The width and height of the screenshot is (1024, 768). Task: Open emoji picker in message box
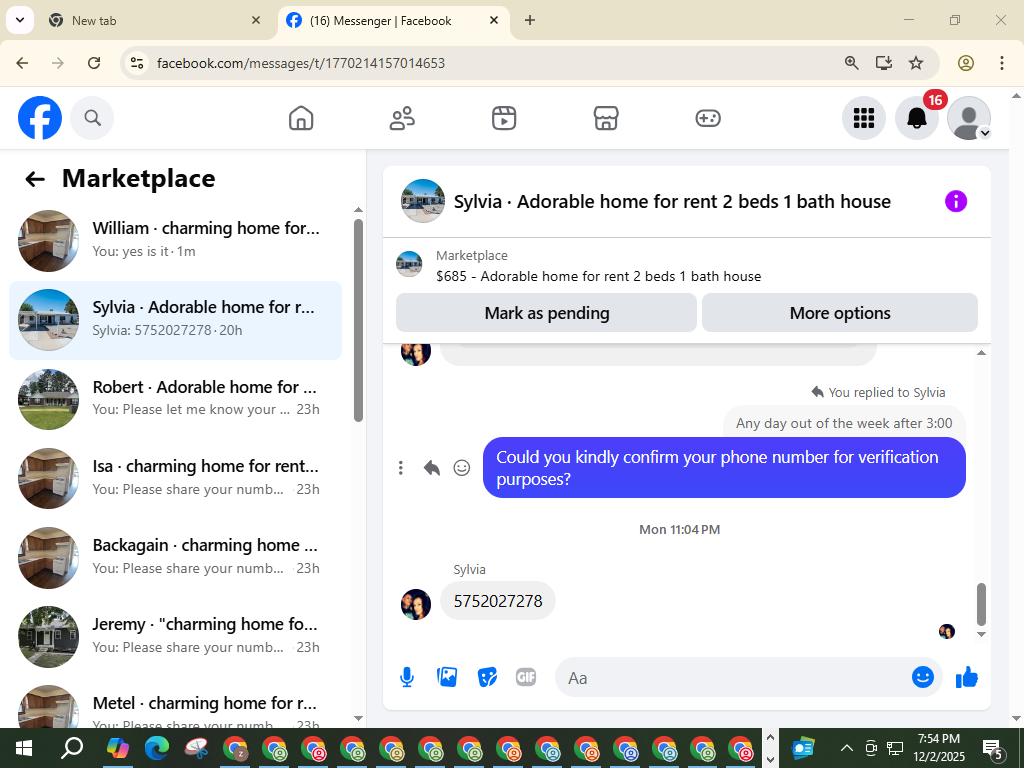tap(923, 677)
